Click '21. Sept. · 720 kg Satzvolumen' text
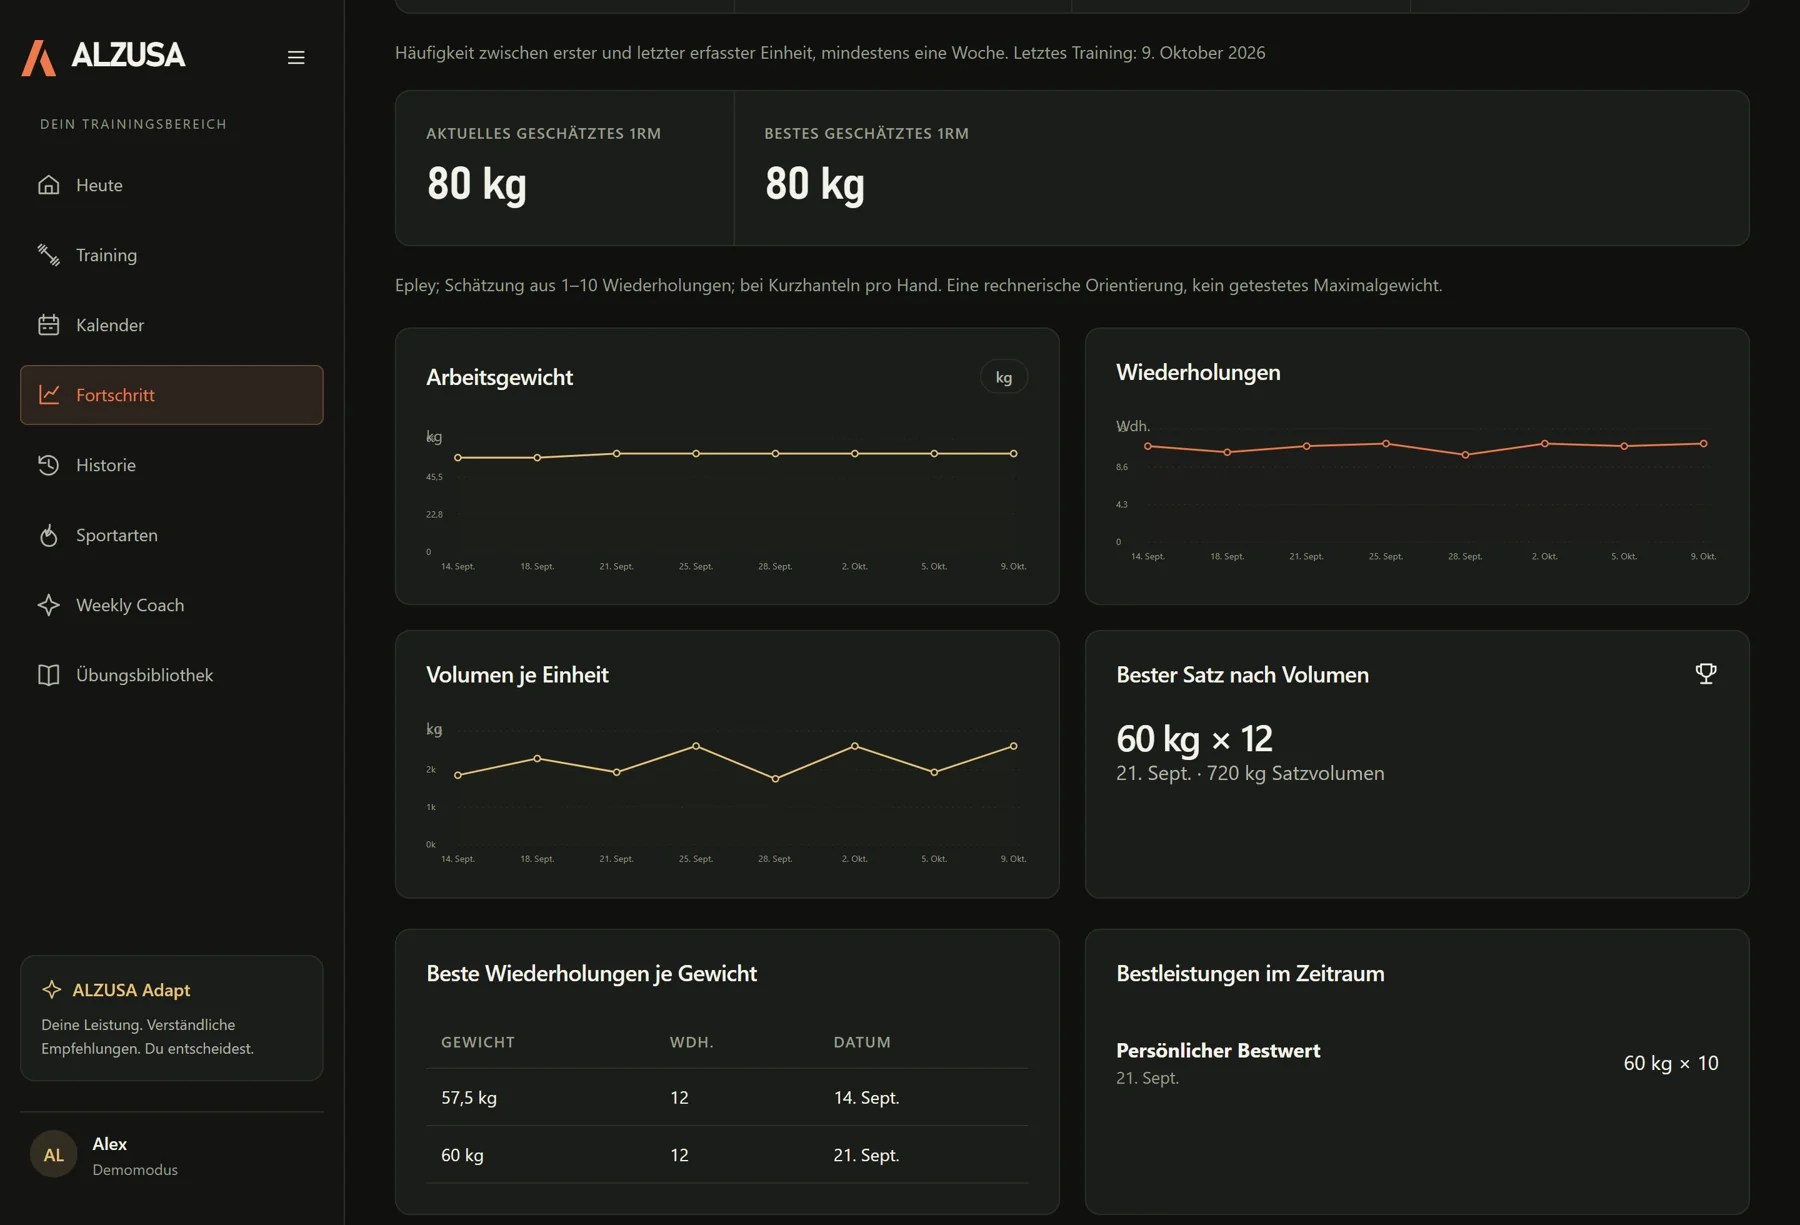The image size is (1800, 1225). [1250, 773]
